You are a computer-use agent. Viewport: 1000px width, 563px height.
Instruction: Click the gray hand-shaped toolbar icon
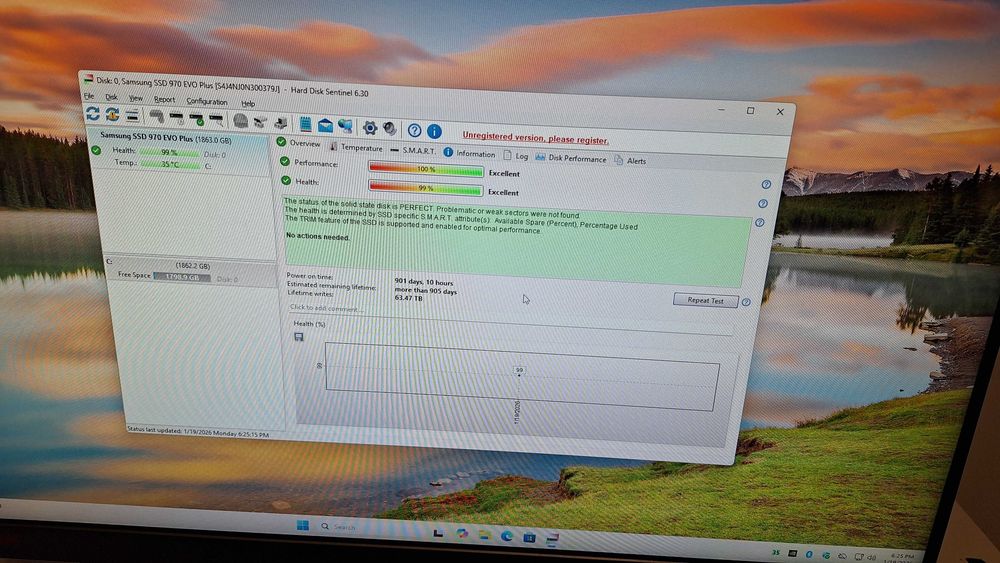pos(156,117)
